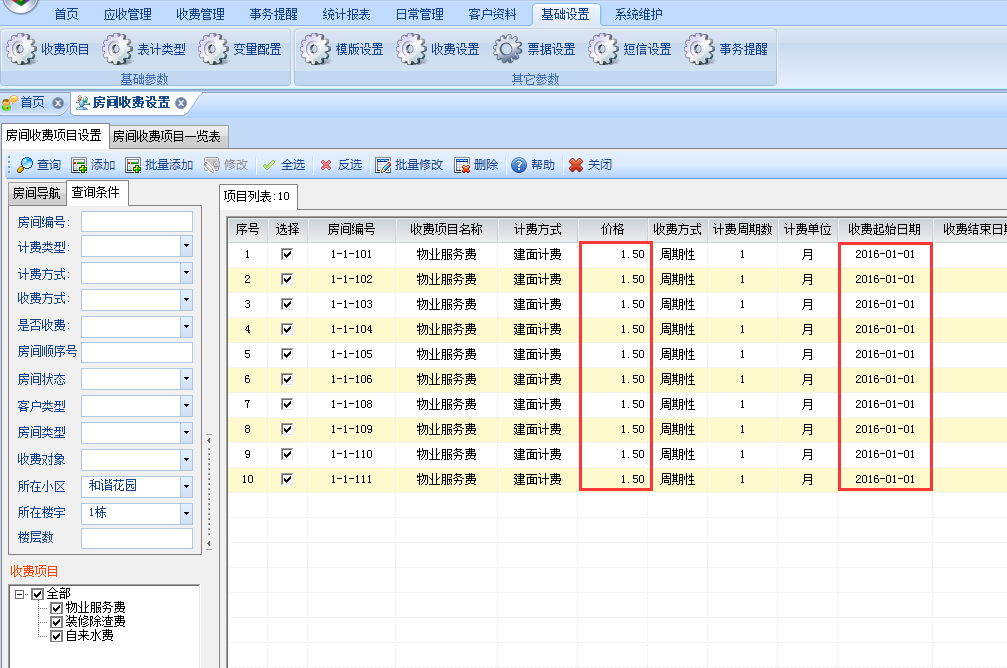
Task: Click the 批量添加 toolbar icon
Action: pyautogui.click(x=133, y=166)
